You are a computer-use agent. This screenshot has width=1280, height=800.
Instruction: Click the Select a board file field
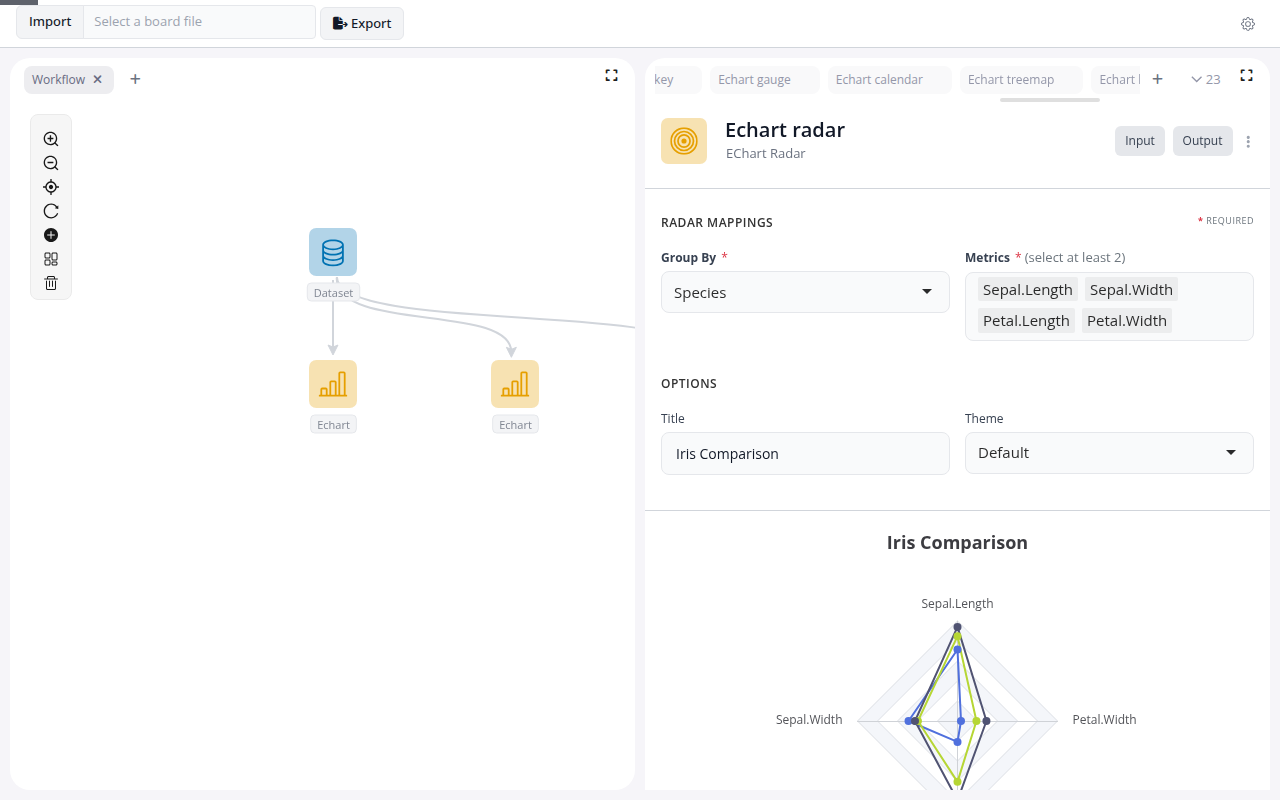[199, 21]
